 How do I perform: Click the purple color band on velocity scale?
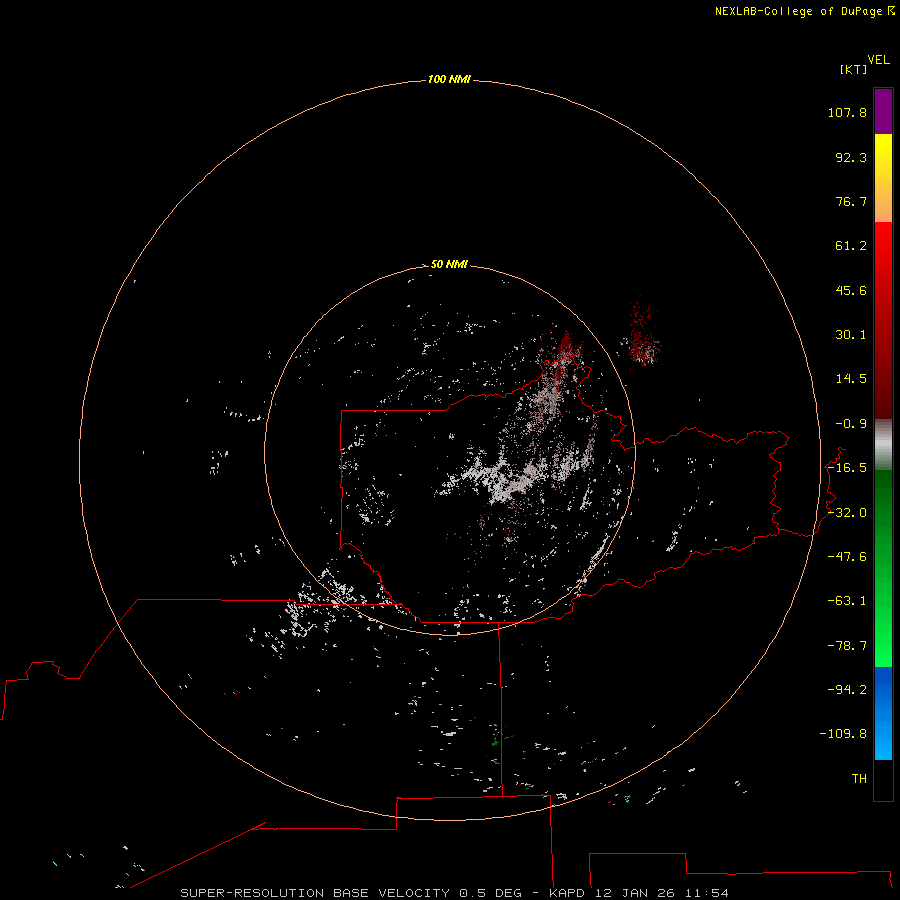click(883, 111)
